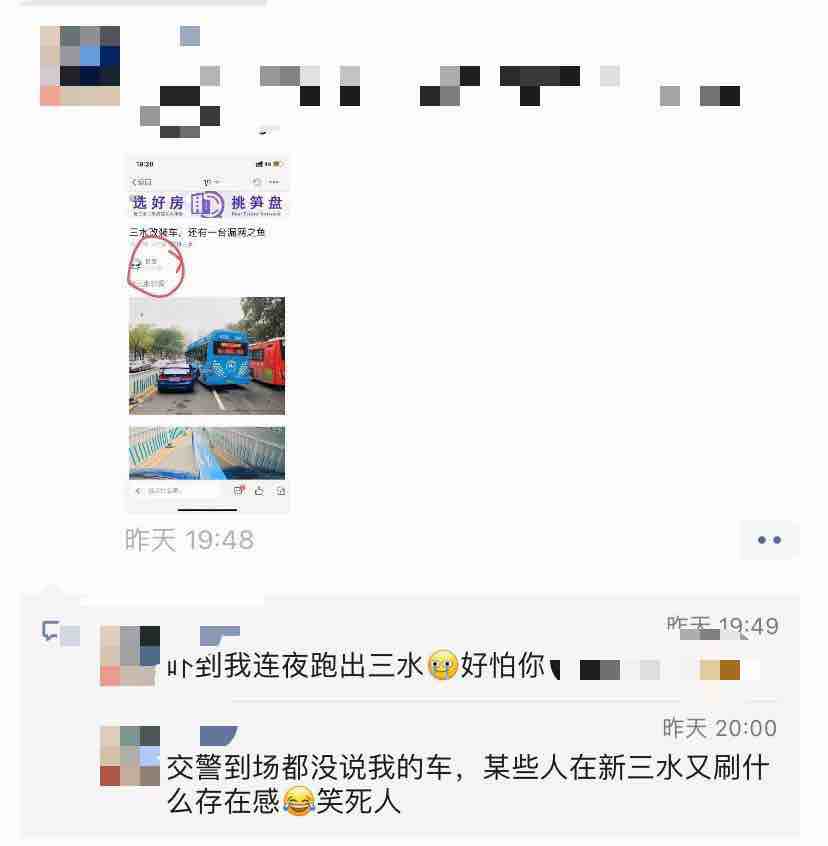Open the post author's blurred name
Screen dimensions: 828x846
point(190,36)
